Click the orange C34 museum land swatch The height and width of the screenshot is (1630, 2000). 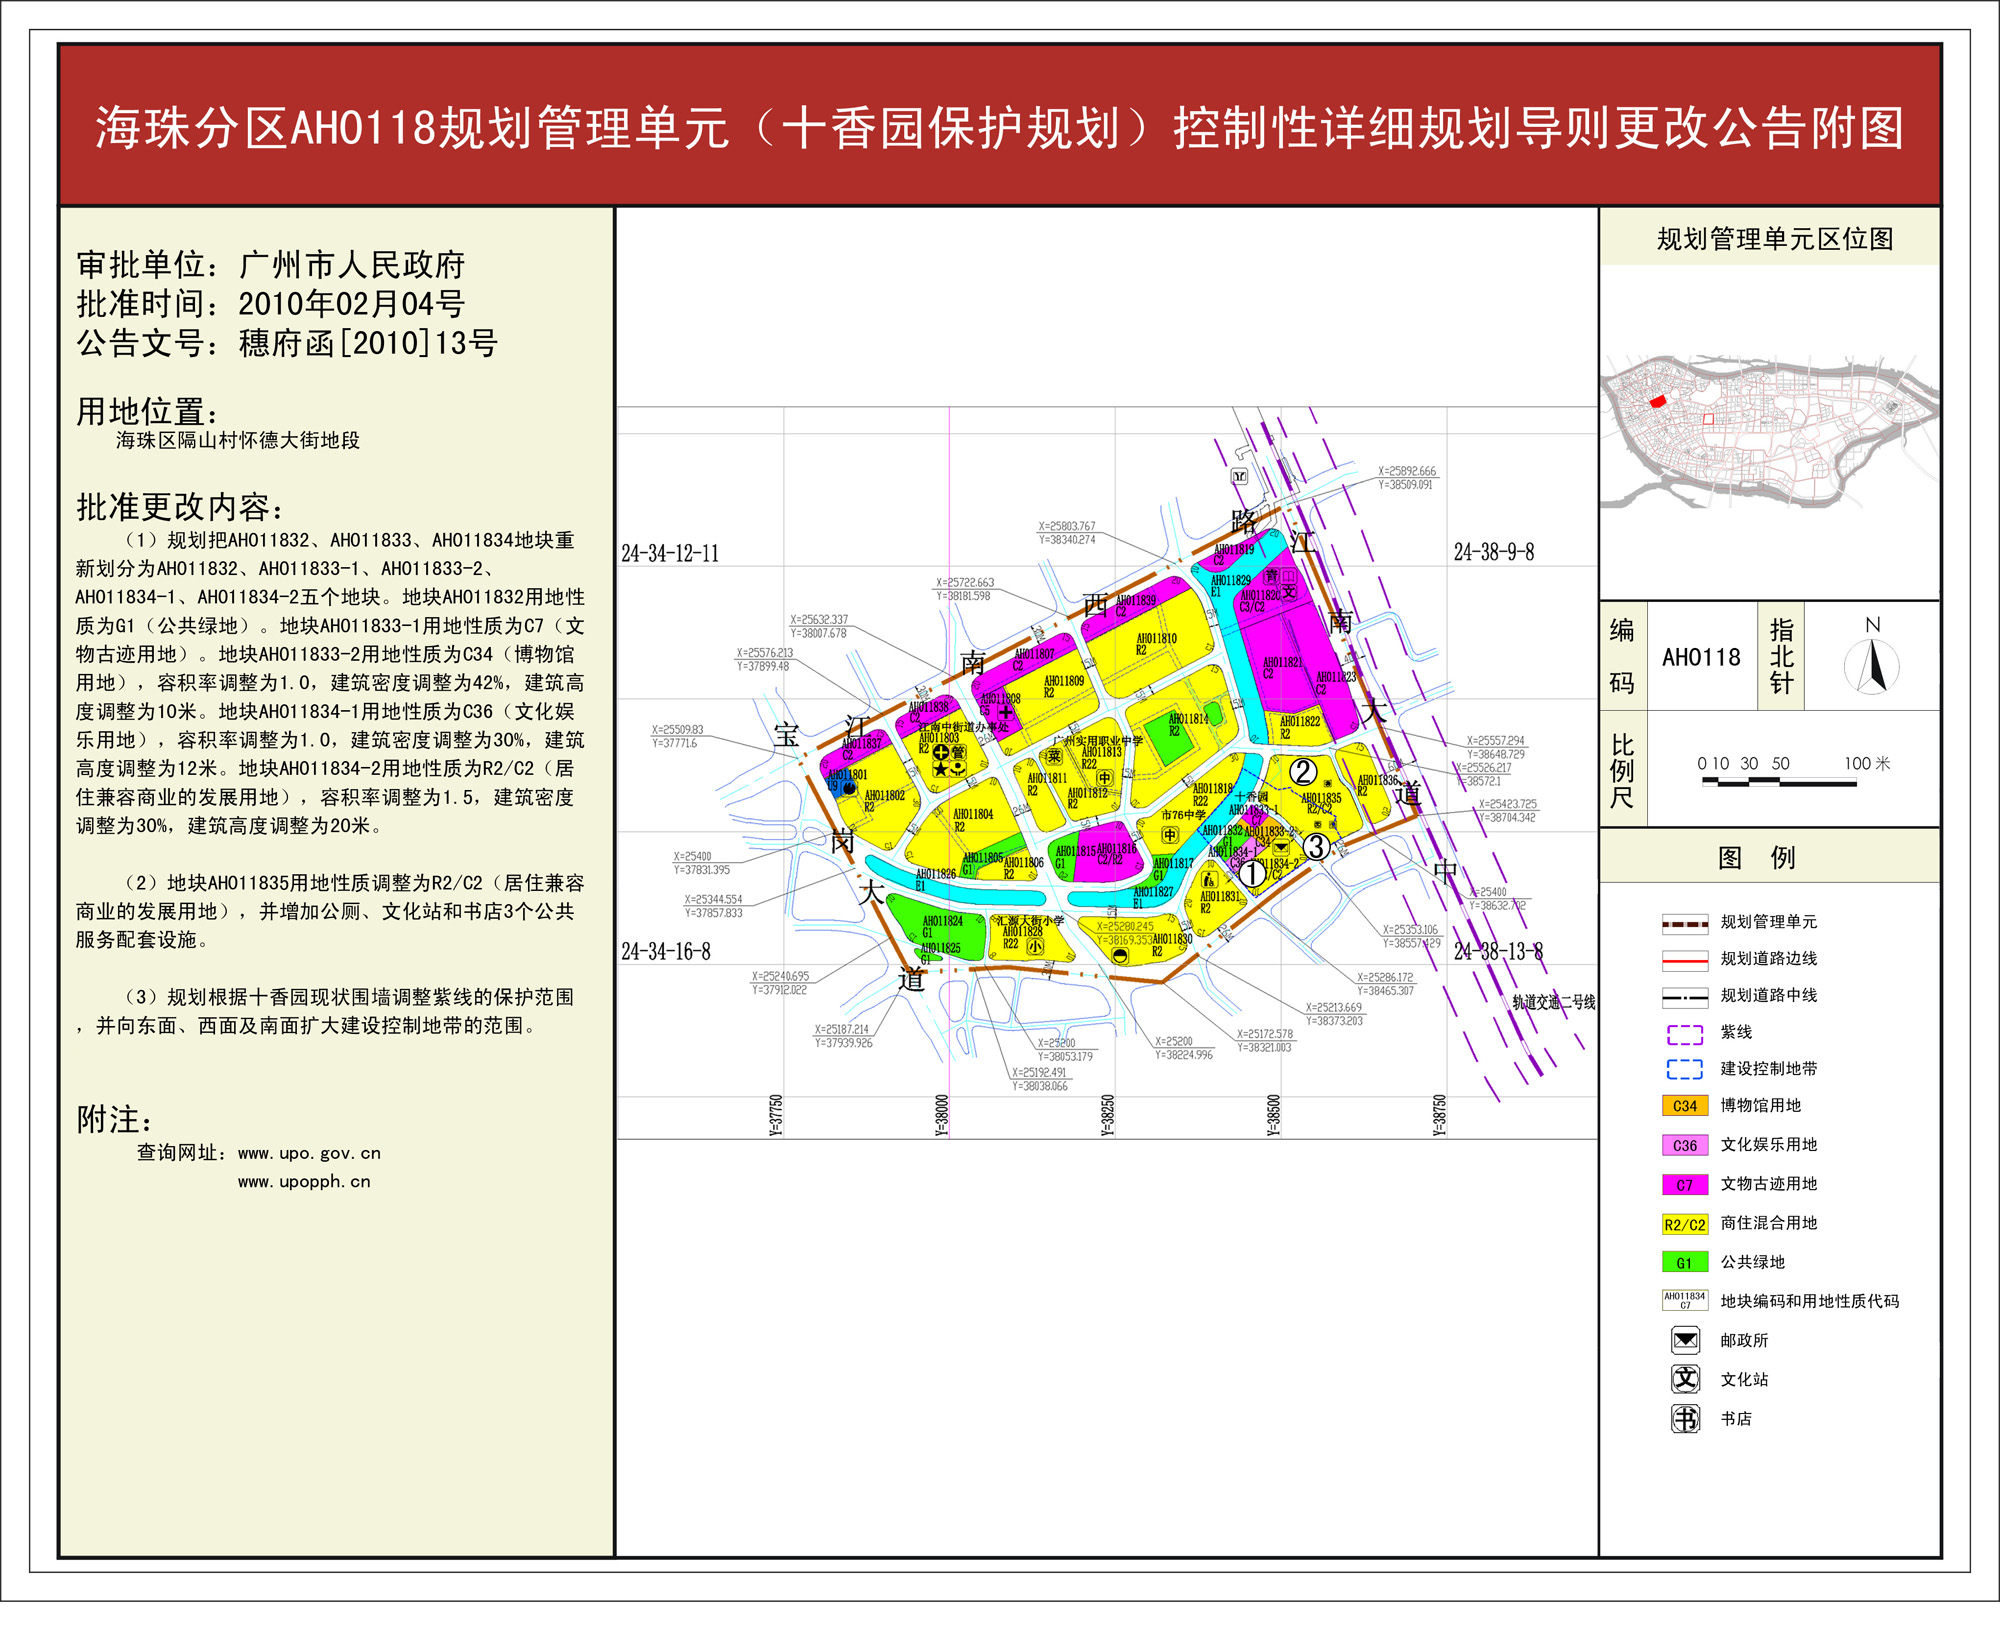click(1684, 1106)
